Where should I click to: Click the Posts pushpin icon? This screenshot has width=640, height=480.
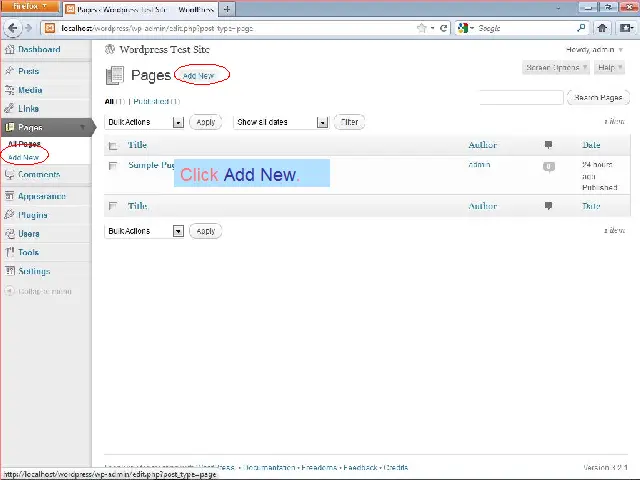(x=9, y=71)
